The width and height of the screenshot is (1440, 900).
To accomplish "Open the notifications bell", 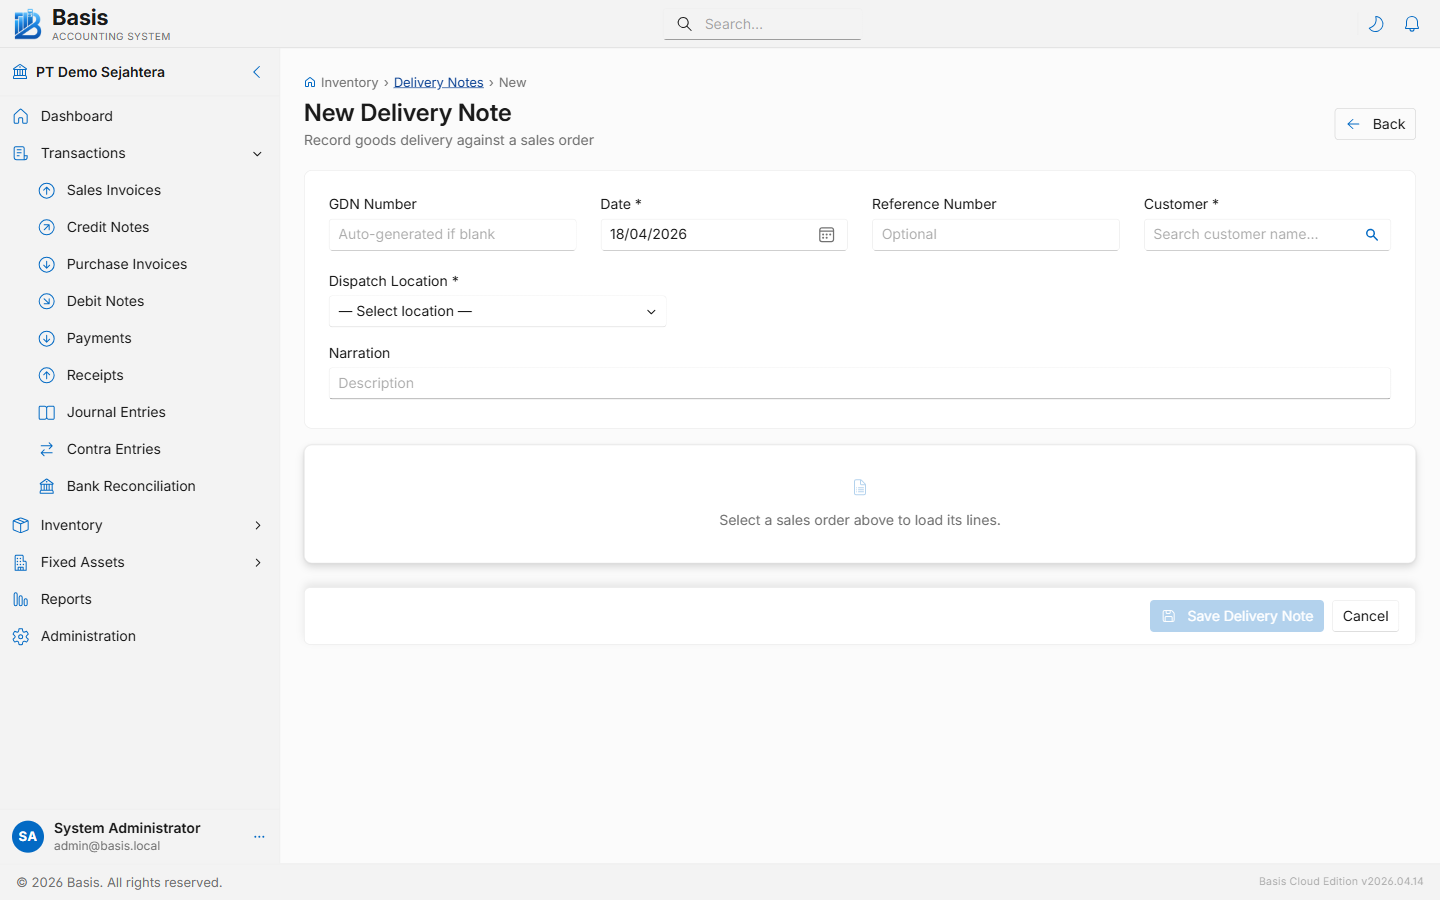I will pyautogui.click(x=1412, y=24).
